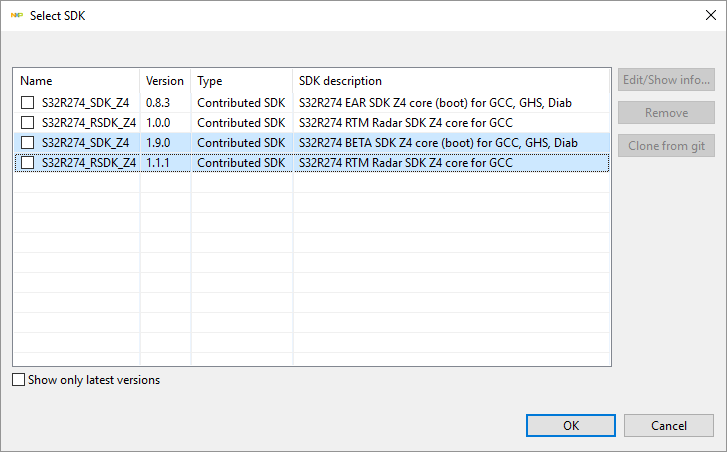727x452 pixels.
Task: Click the NXP icon in title bar
Action: [x=16, y=16]
